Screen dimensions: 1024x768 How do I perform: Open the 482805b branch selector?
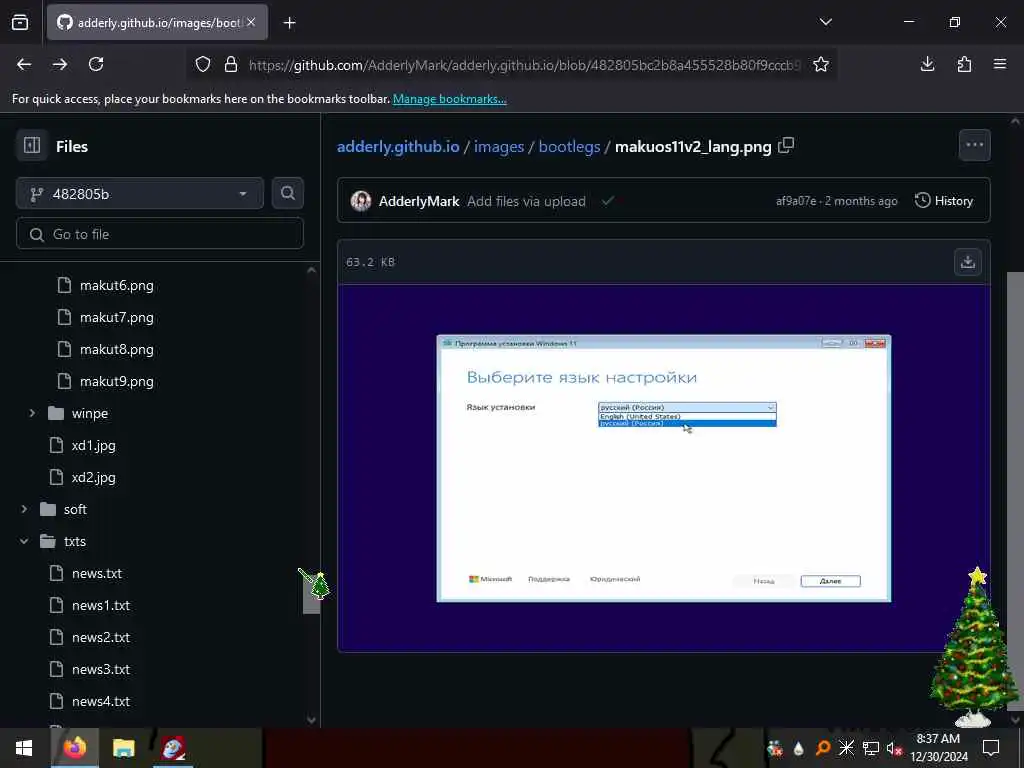click(x=140, y=193)
